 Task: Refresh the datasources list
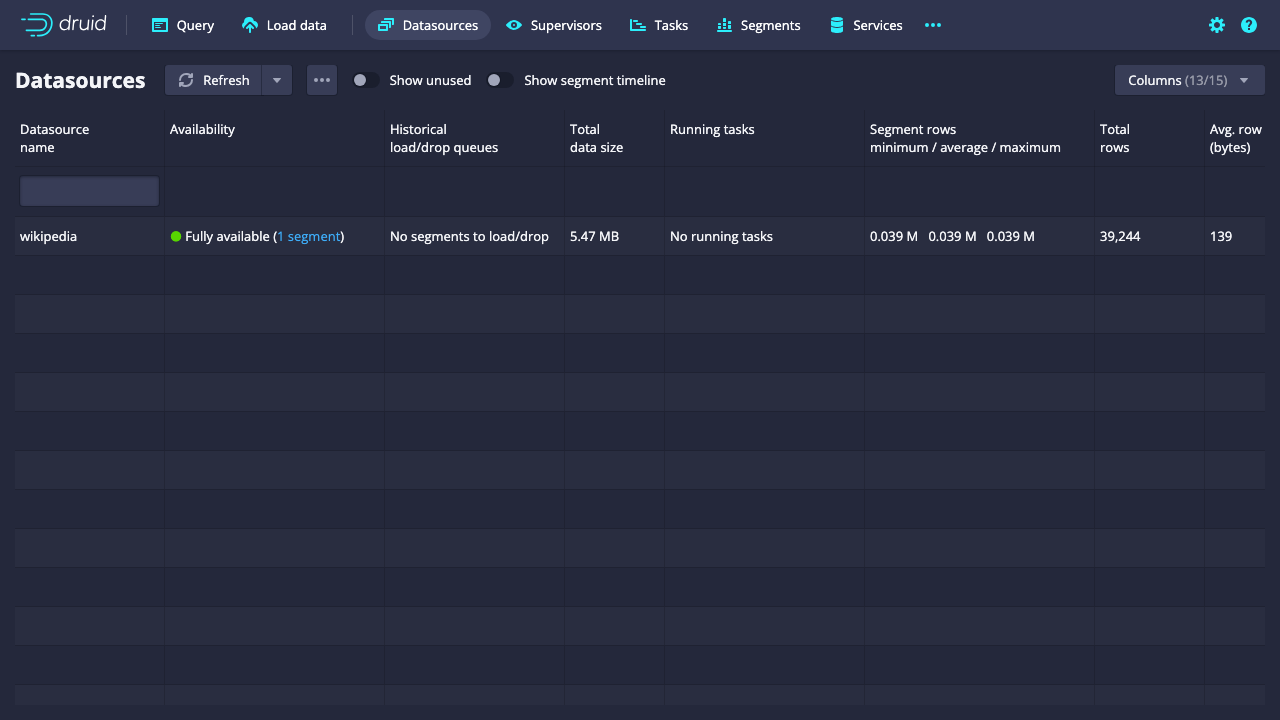coord(213,80)
